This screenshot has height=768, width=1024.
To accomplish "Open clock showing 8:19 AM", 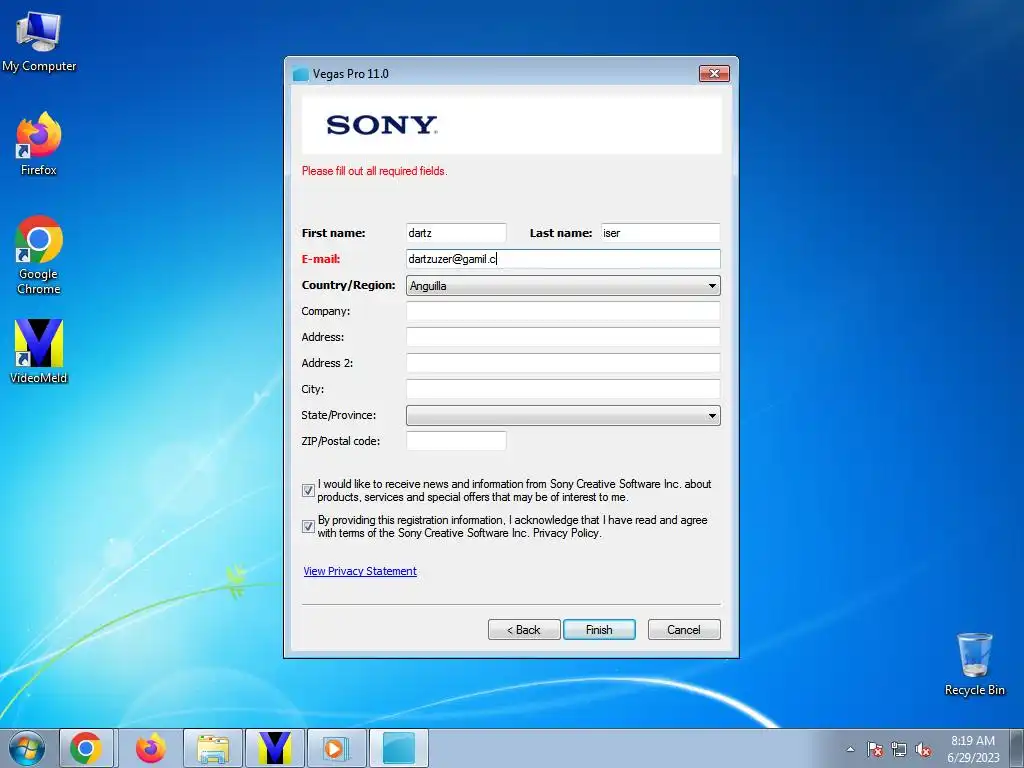I will 973,749.
